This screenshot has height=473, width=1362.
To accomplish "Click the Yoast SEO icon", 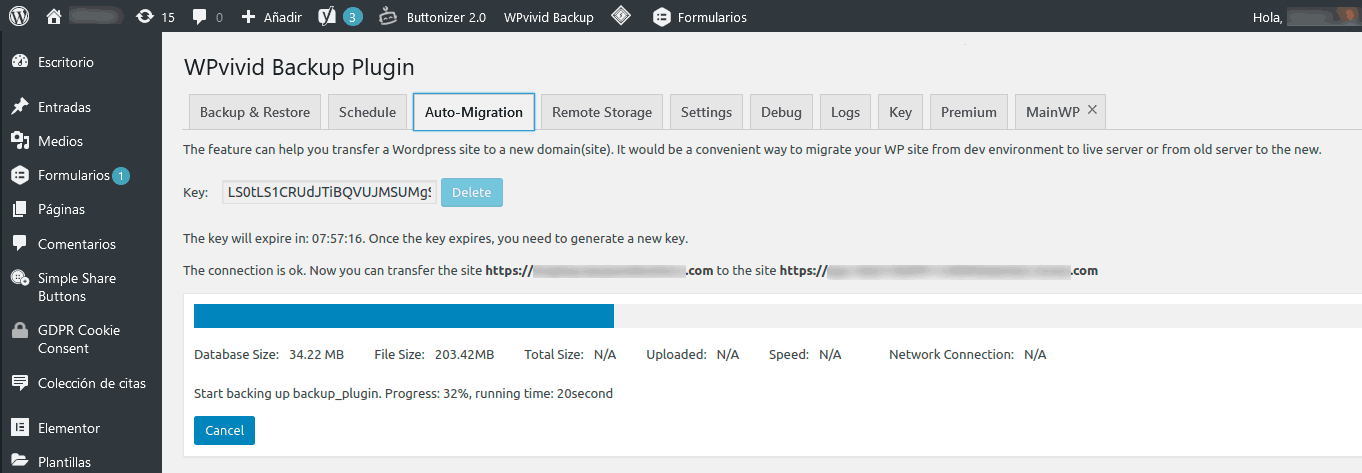I will point(326,16).
